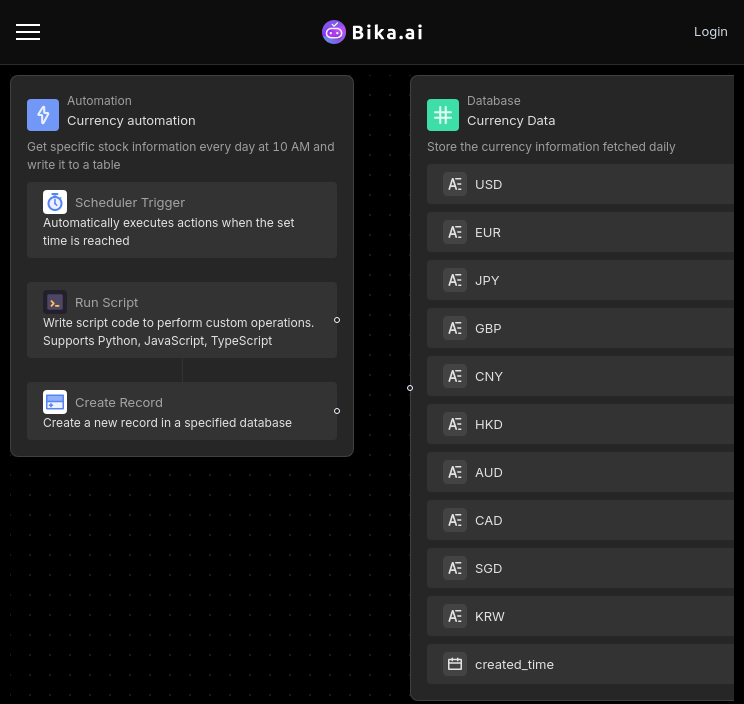This screenshot has width=744, height=704.
Task: Click the Create Record icon
Action: (x=55, y=402)
